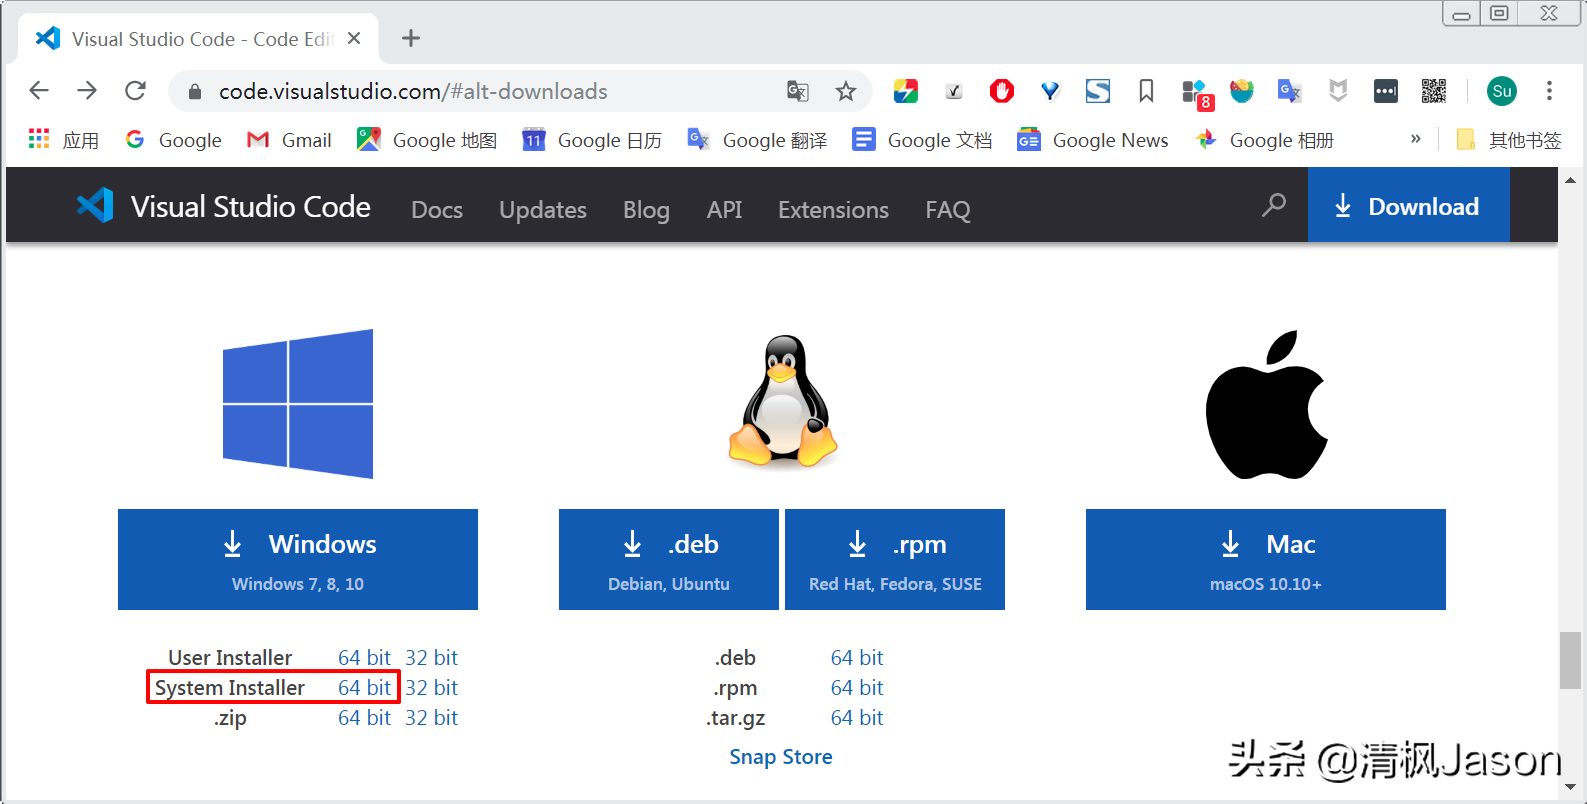Open the FAQ nav item
This screenshot has width=1587, height=804.
click(x=948, y=210)
